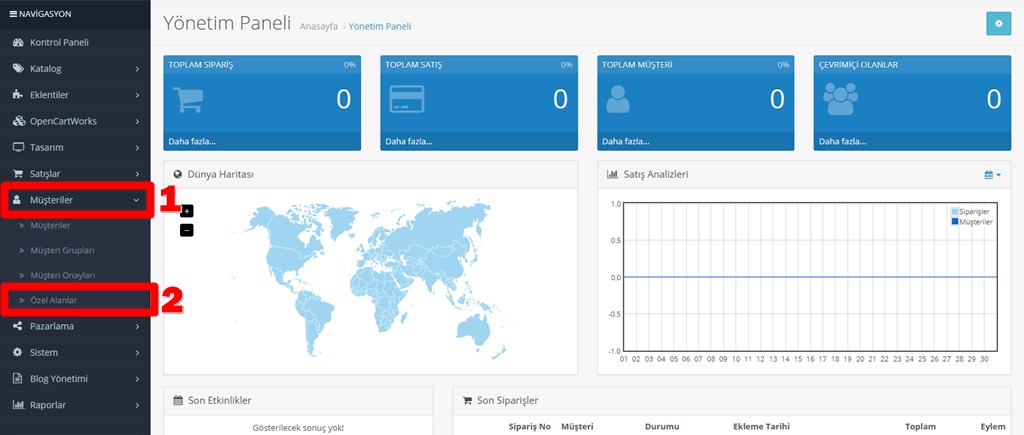Open Özel Alanlar submenu item
This screenshot has height=435, width=1024.
(x=75, y=300)
